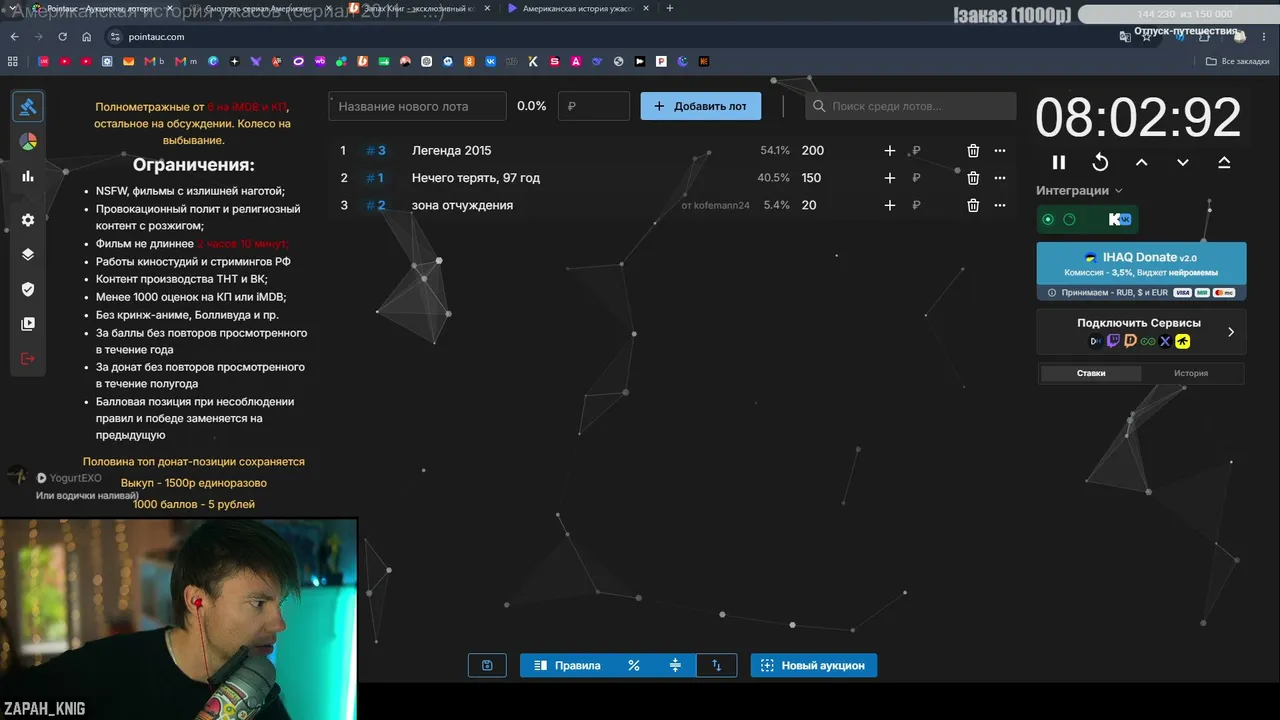Start a Новый аукцион

(x=814, y=665)
